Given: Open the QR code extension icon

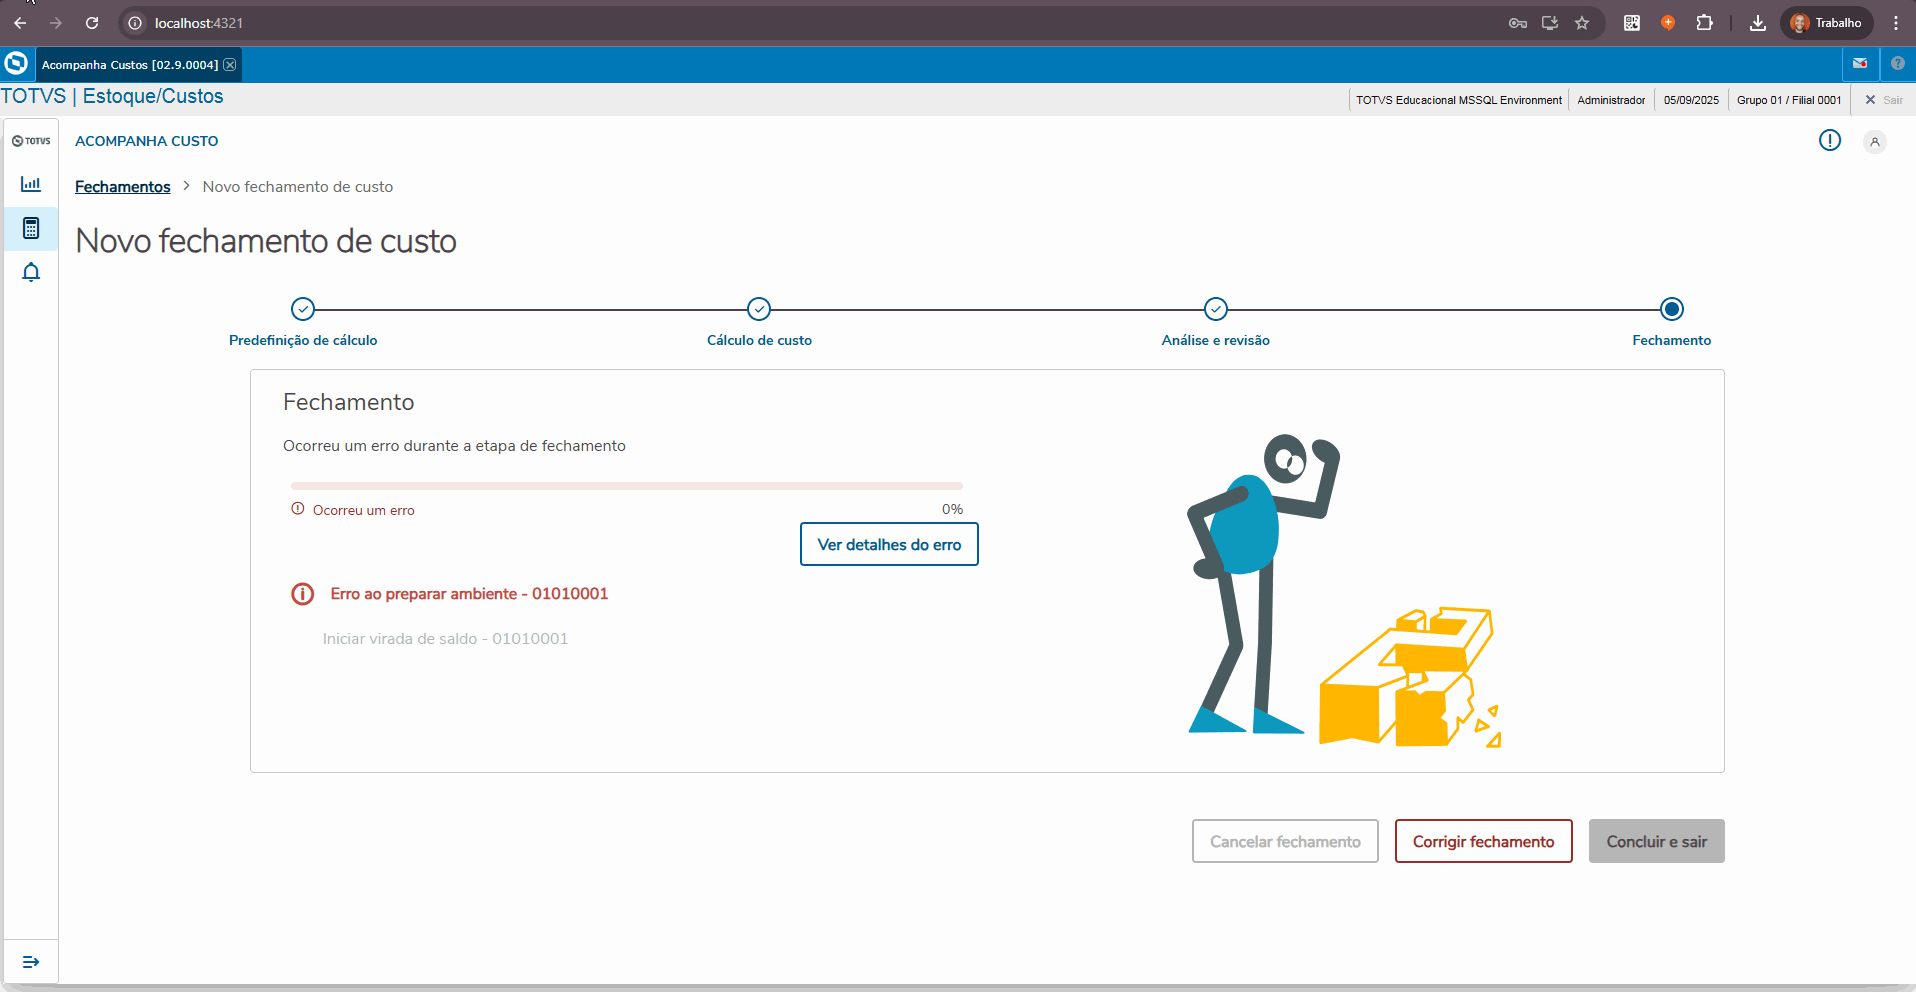Looking at the screenshot, I should [1632, 23].
